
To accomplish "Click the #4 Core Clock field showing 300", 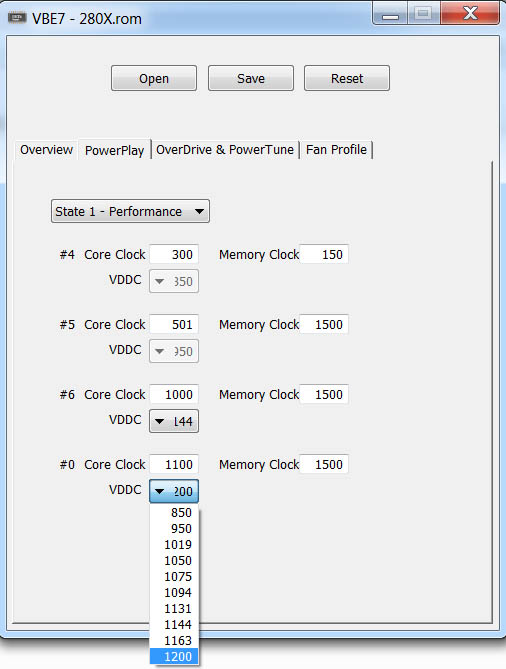I will (174, 254).
